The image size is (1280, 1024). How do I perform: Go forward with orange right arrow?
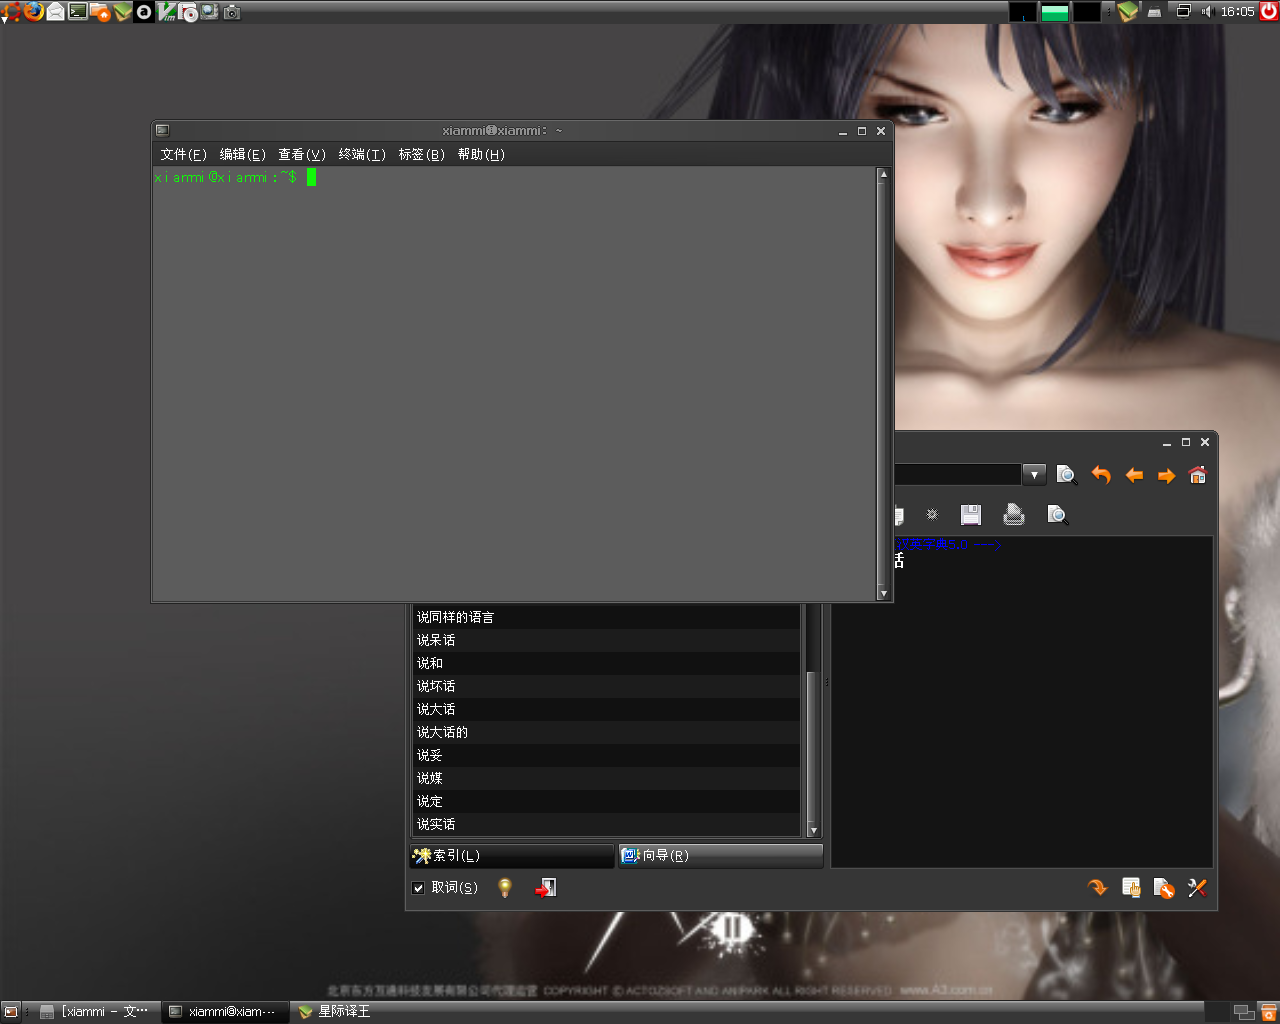[1166, 476]
